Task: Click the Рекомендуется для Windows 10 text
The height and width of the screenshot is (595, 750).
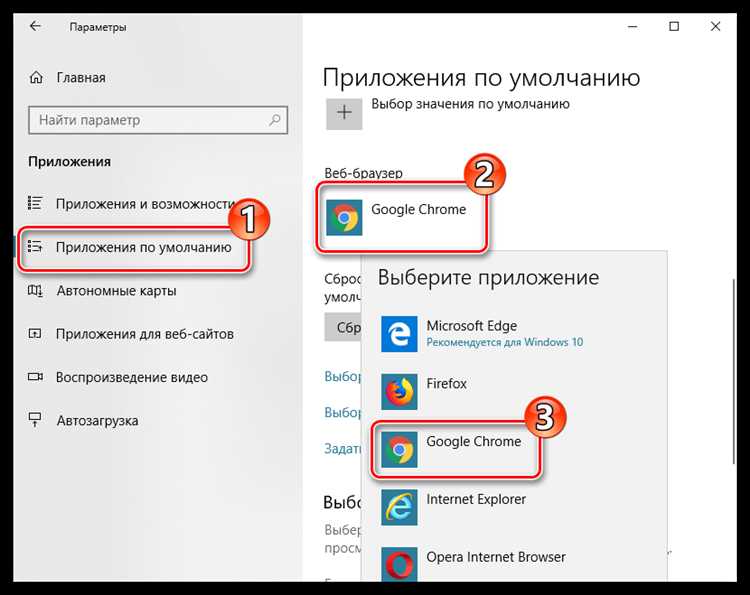Action: coord(505,342)
